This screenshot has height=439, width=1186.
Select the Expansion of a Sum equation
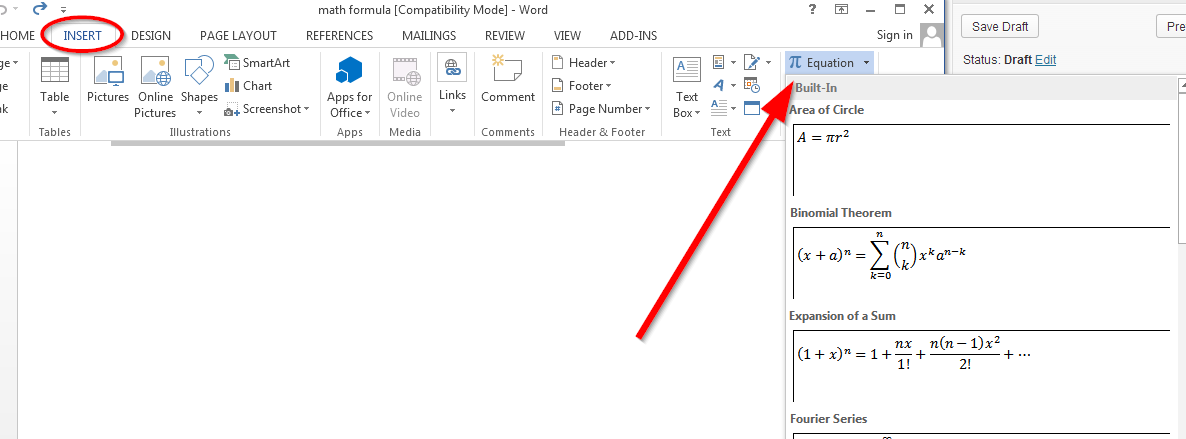981,366
